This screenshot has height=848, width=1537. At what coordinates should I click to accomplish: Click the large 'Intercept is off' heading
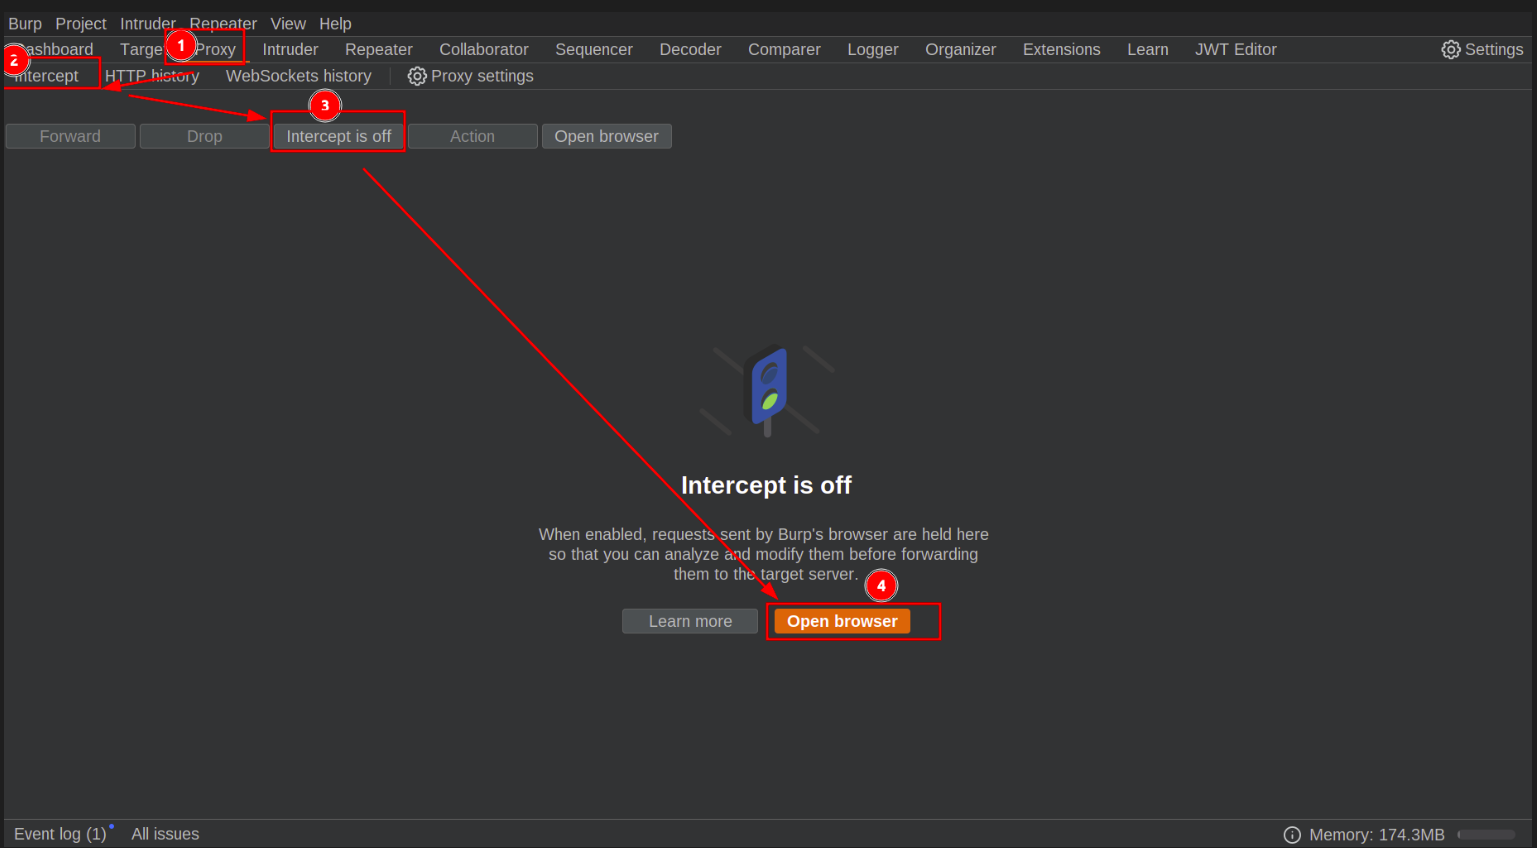click(766, 486)
